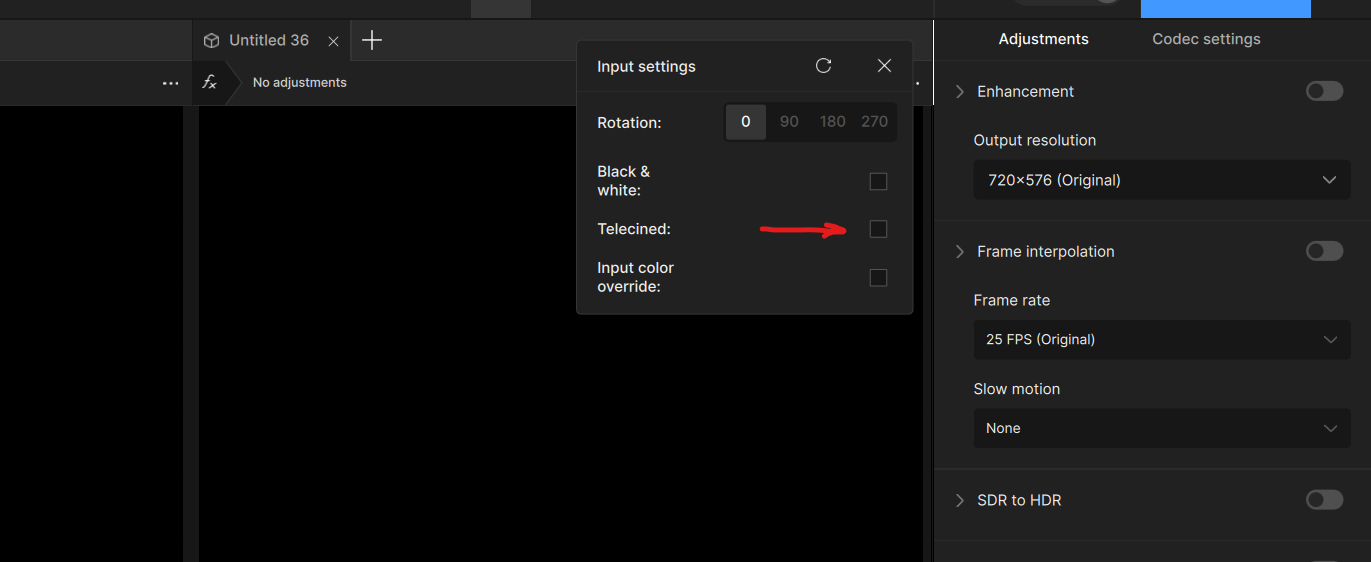
Task: Open the Slow motion dropdown
Action: click(1161, 428)
